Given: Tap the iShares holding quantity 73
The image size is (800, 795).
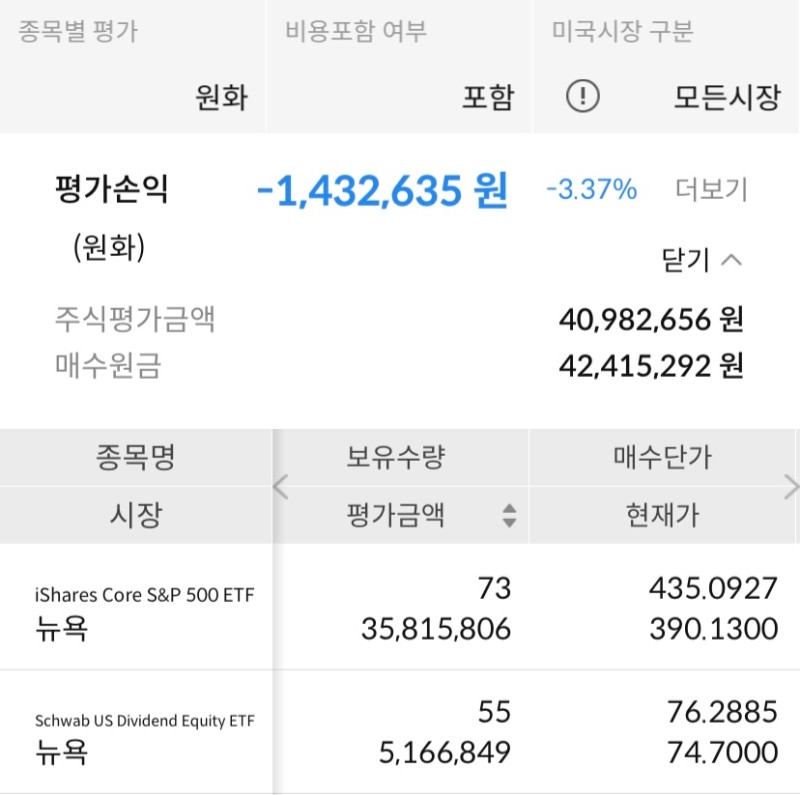Looking at the screenshot, I should pos(494,588).
